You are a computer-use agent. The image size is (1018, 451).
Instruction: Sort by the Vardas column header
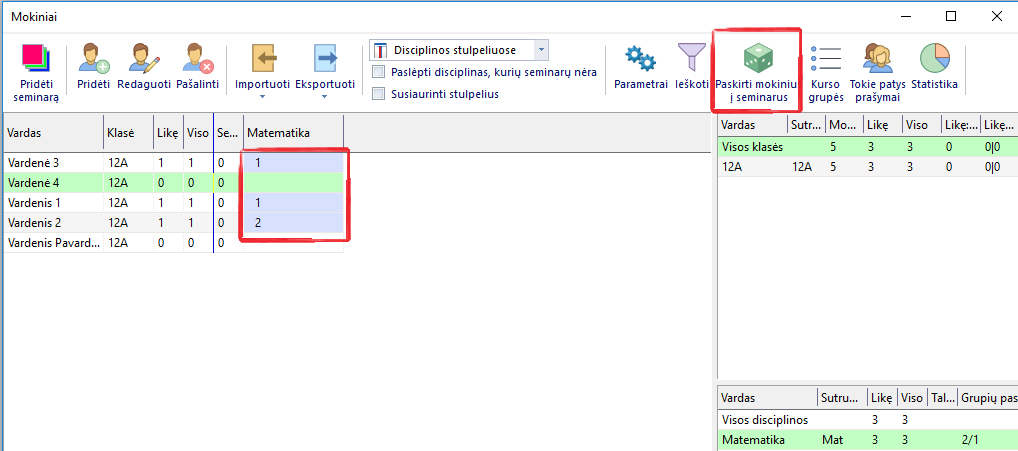pyautogui.click(x=50, y=132)
